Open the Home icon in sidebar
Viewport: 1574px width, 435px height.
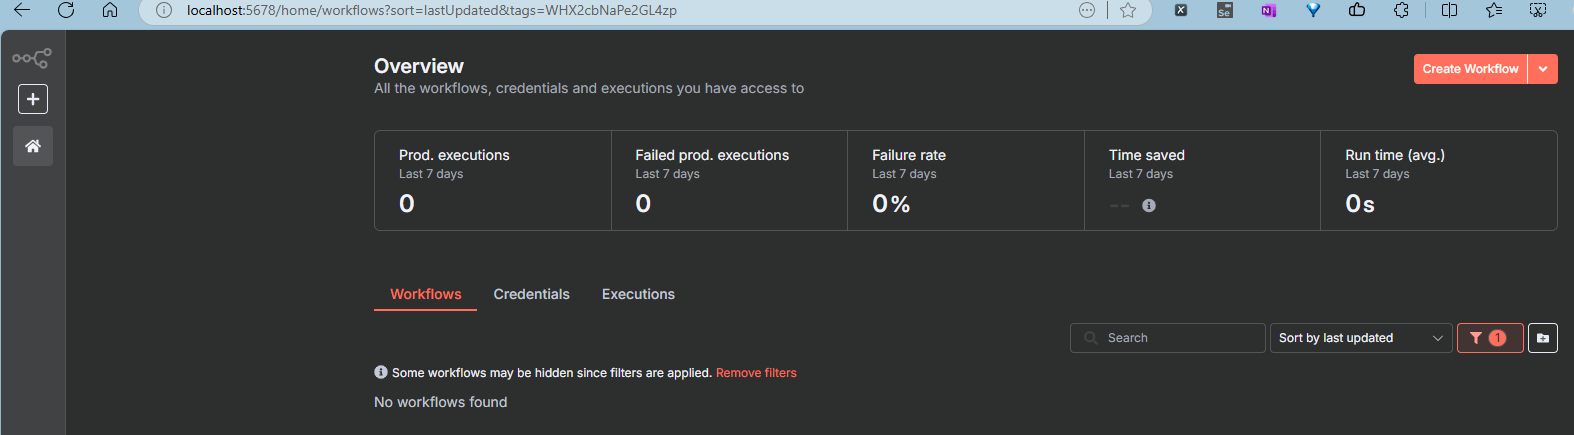33,146
